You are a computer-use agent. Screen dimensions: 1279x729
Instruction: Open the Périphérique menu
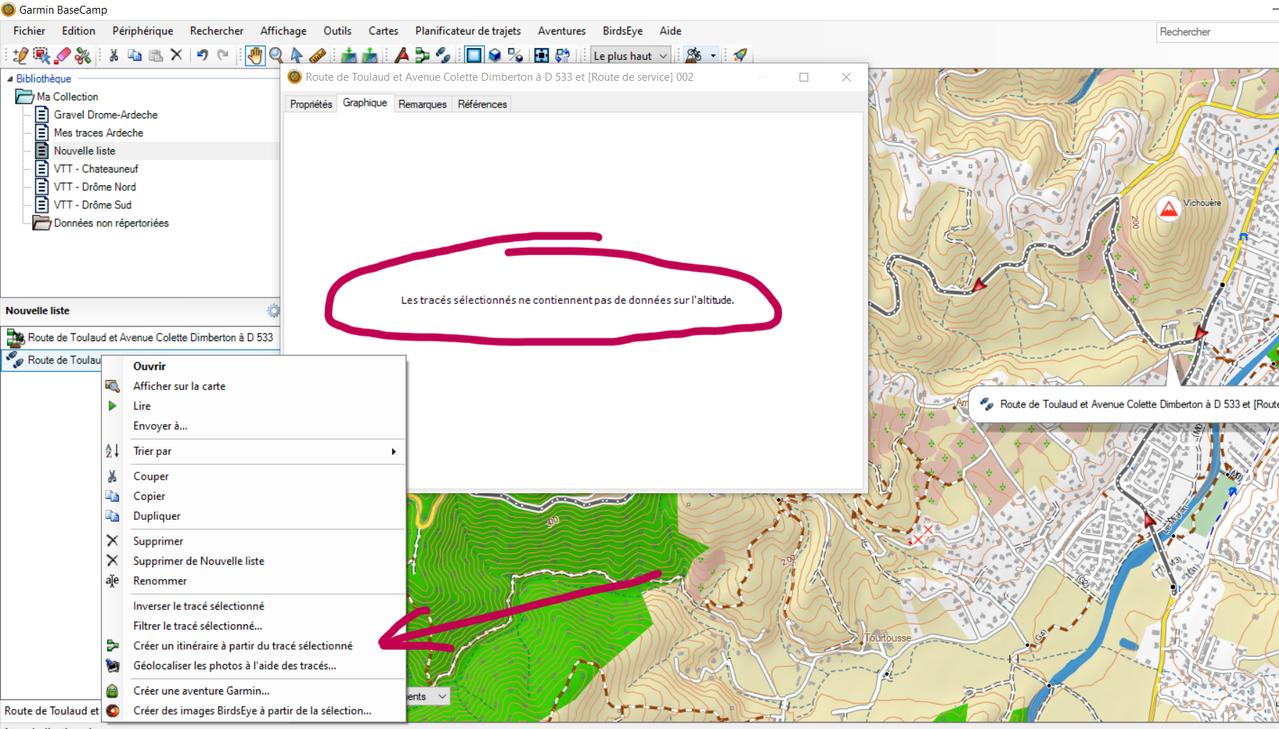click(142, 31)
